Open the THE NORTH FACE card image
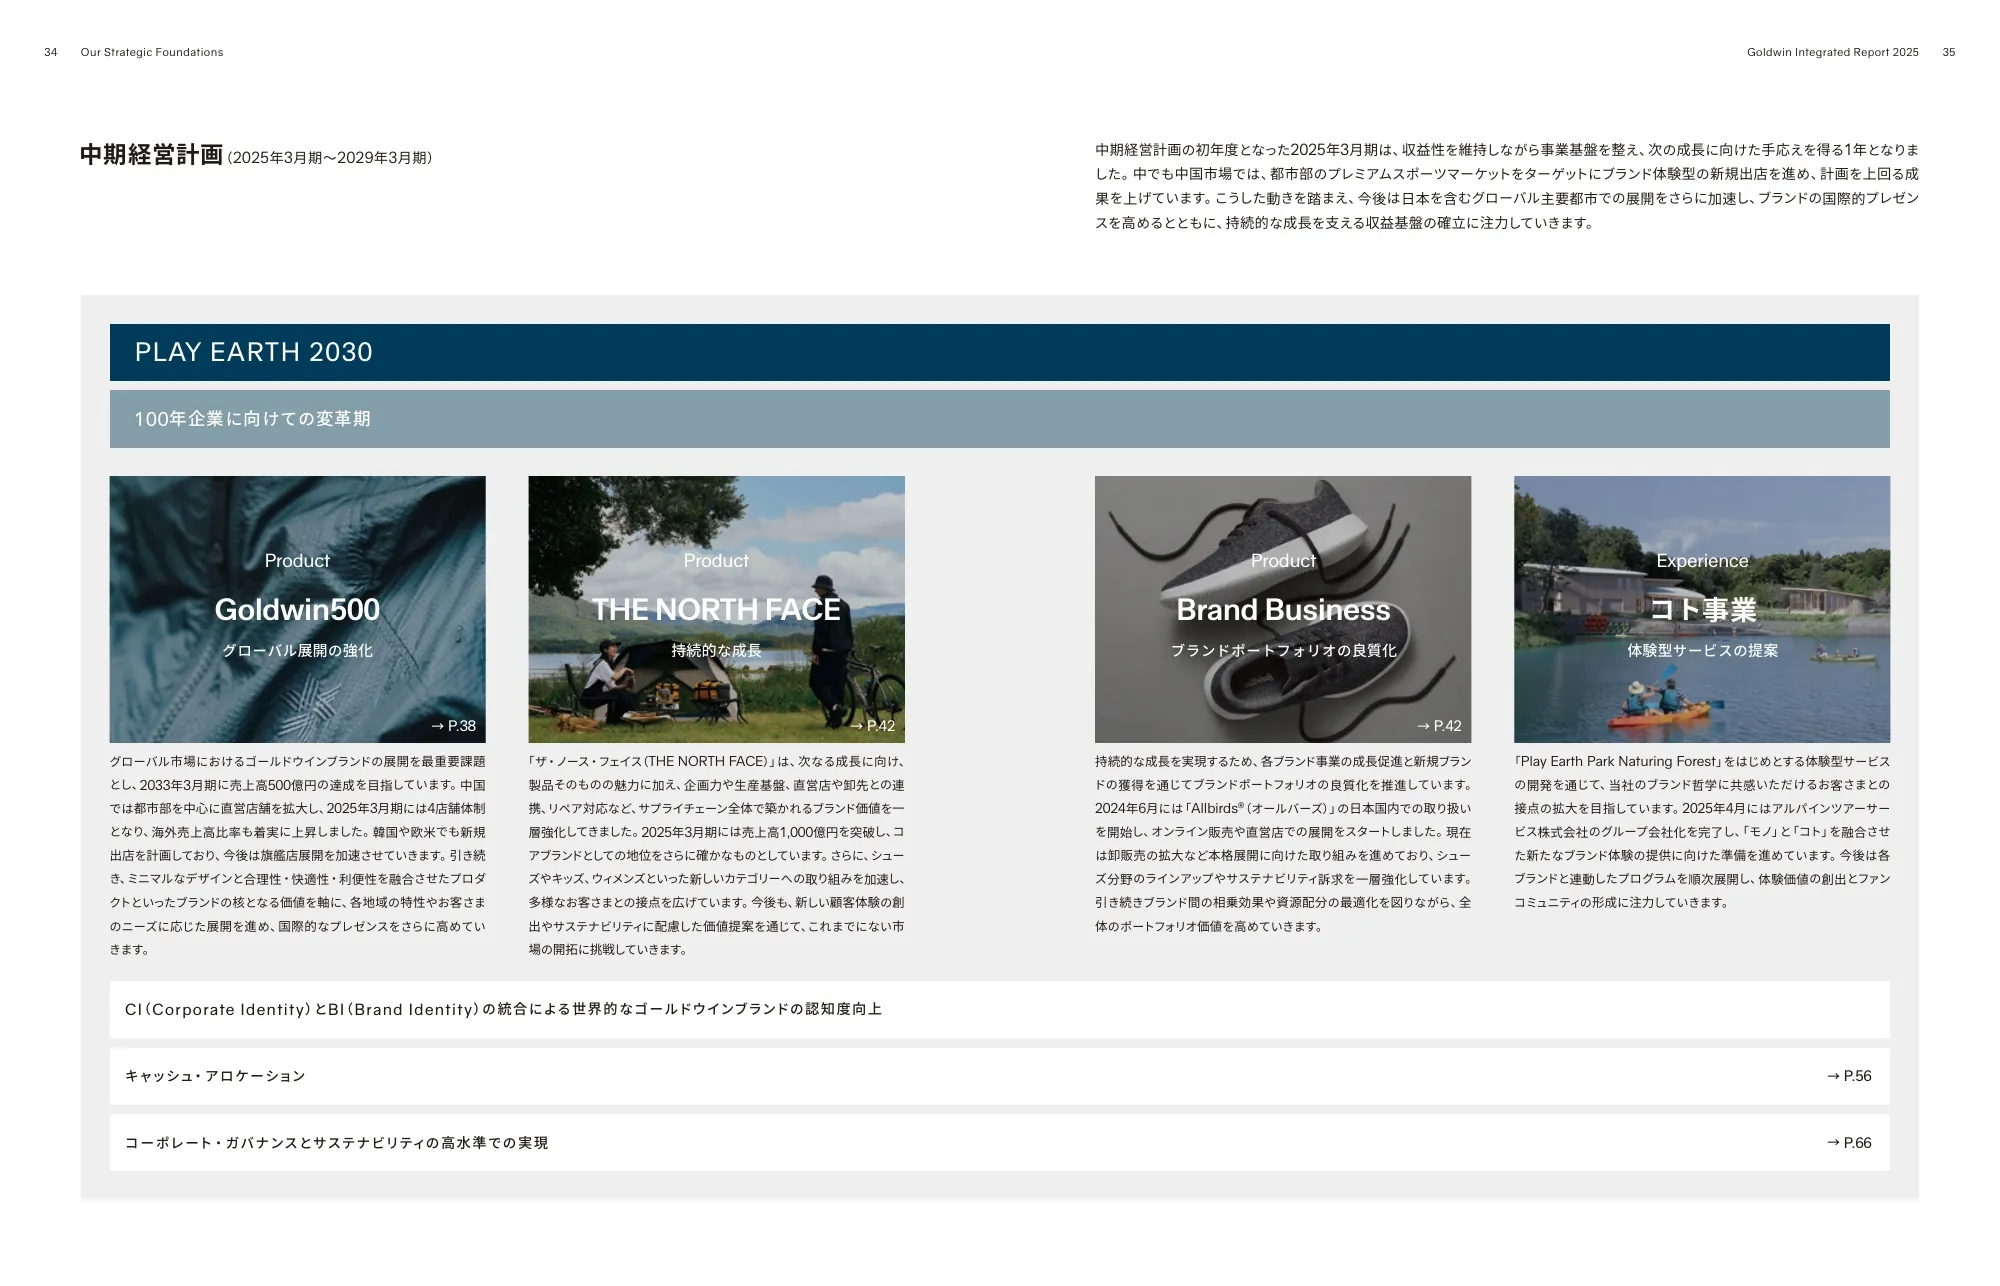 [x=716, y=609]
